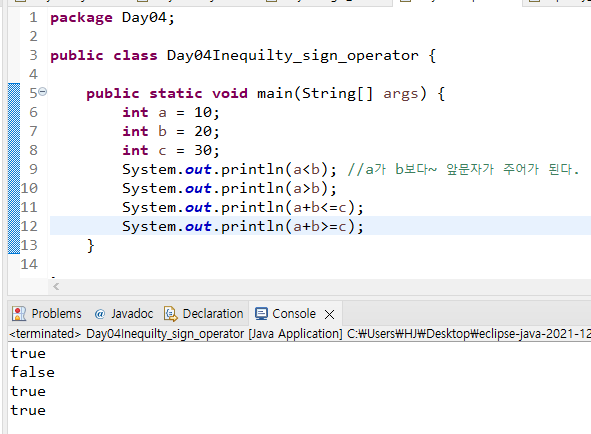Click the Javadoc @ icon

(x=100, y=314)
